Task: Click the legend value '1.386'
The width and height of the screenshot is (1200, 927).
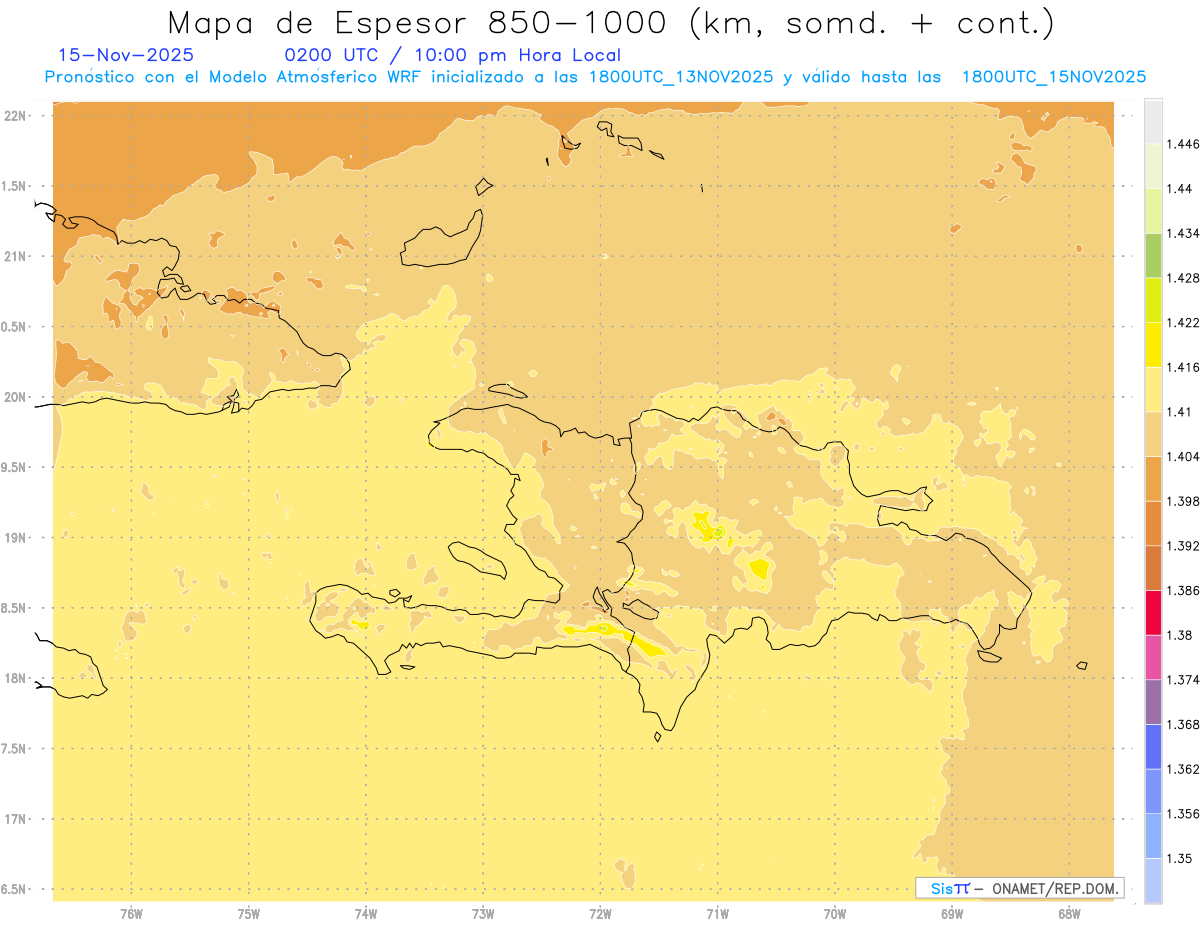Action: (x=1183, y=591)
